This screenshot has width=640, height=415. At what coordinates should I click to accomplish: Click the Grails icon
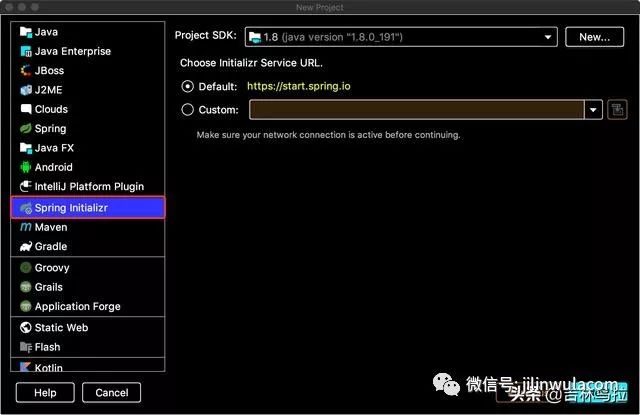[x=26, y=287]
